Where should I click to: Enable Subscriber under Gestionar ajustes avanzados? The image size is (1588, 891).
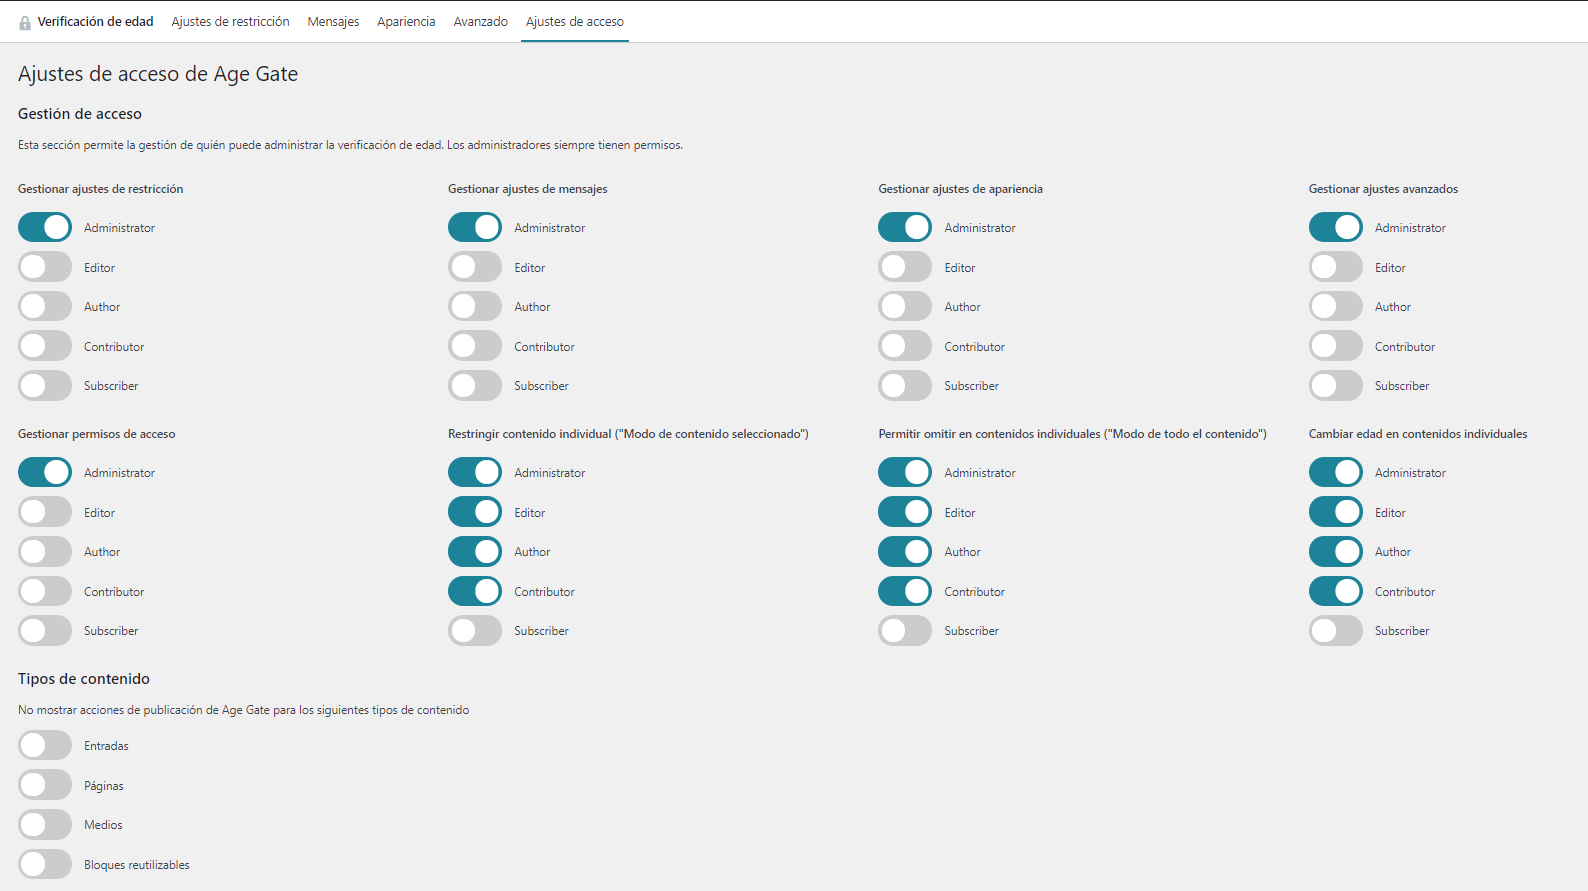(x=1336, y=385)
